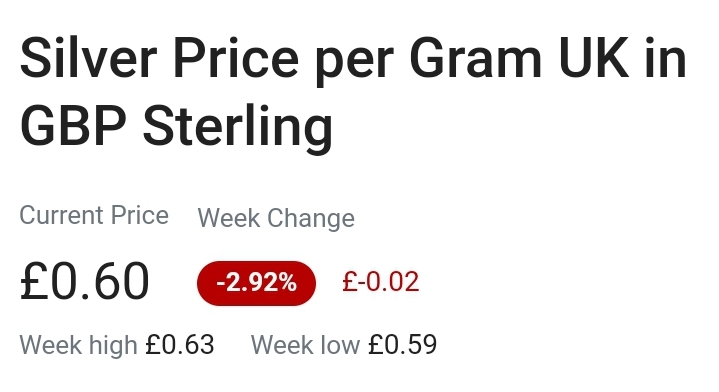
Task: Click the Week low label
Action: 305,345
